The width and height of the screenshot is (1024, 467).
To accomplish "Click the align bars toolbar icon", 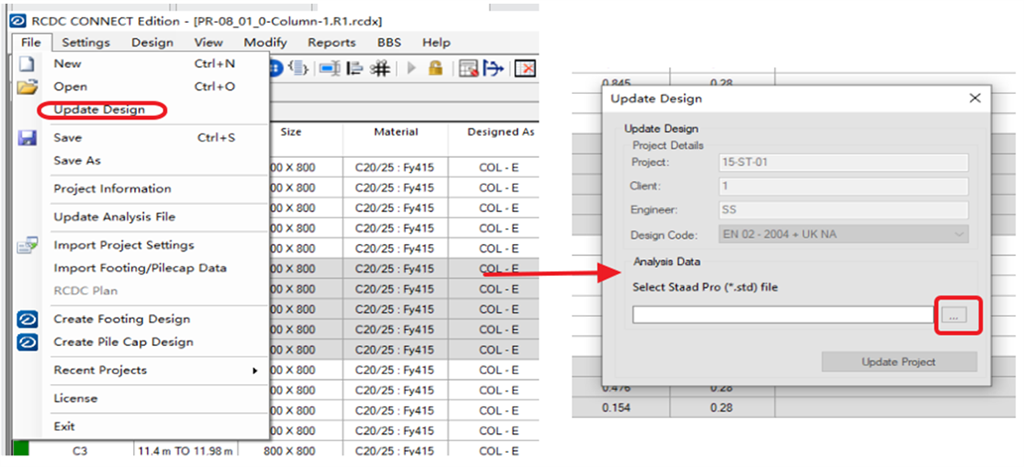I will coord(355,68).
